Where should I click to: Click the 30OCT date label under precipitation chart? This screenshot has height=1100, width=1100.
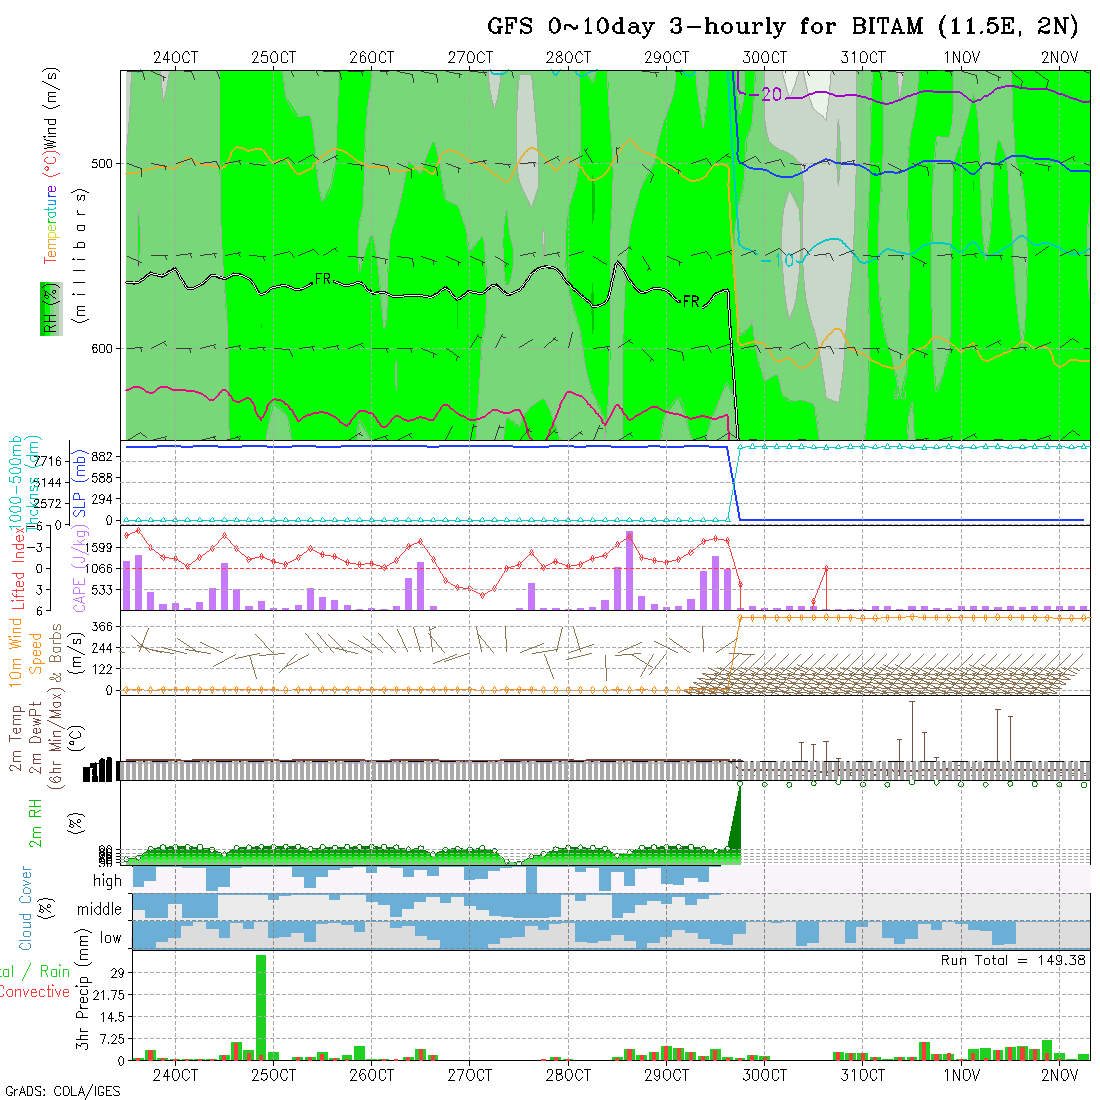point(764,1075)
